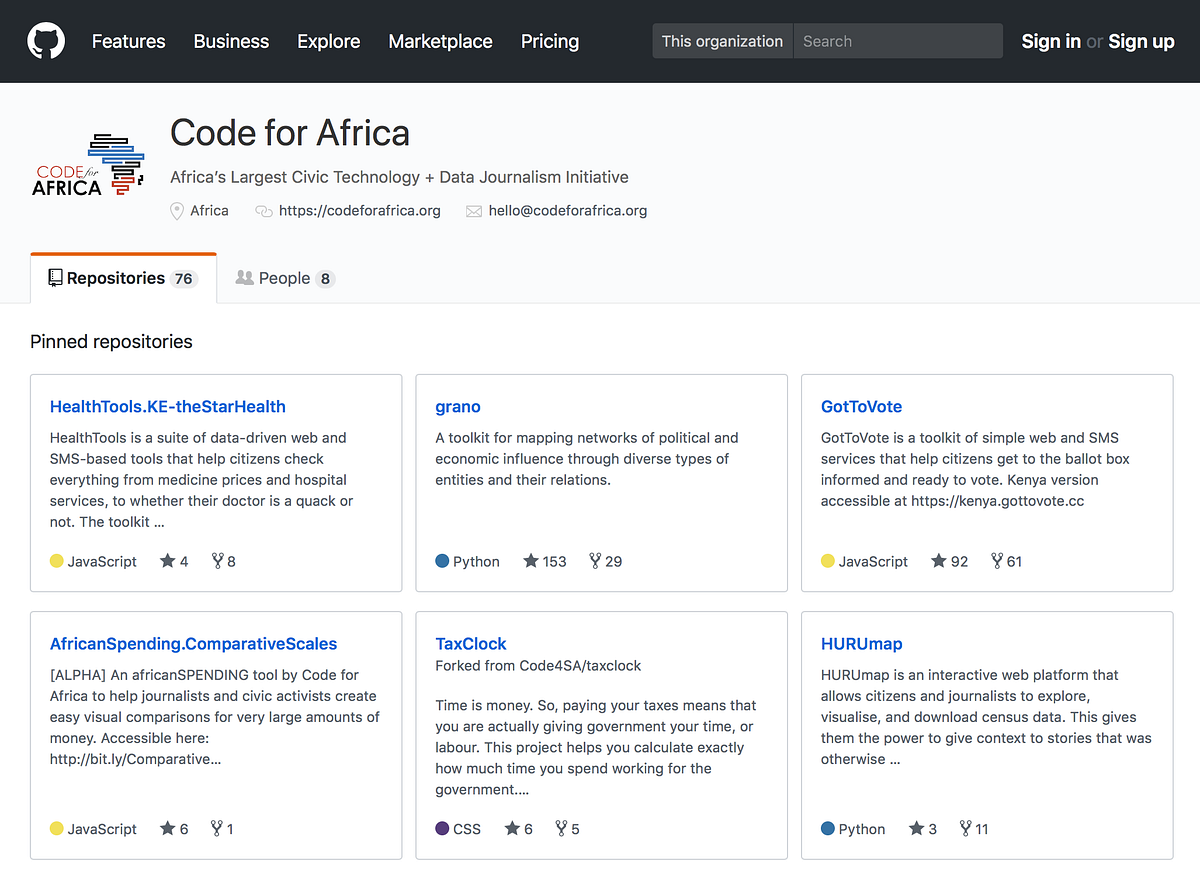The width and height of the screenshot is (1200, 889).
Task: Click the star icon on HealthTools.KE-theStarHealth card
Action: tap(167, 561)
